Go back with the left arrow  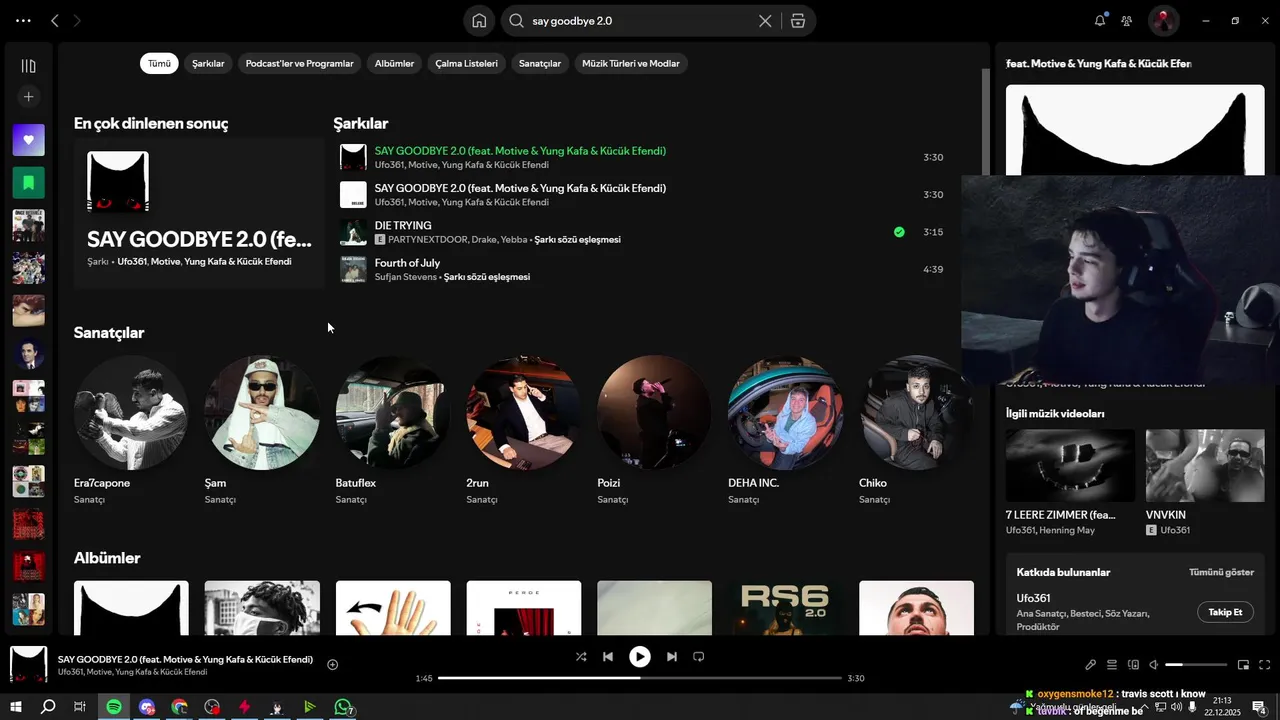tap(55, 20)
